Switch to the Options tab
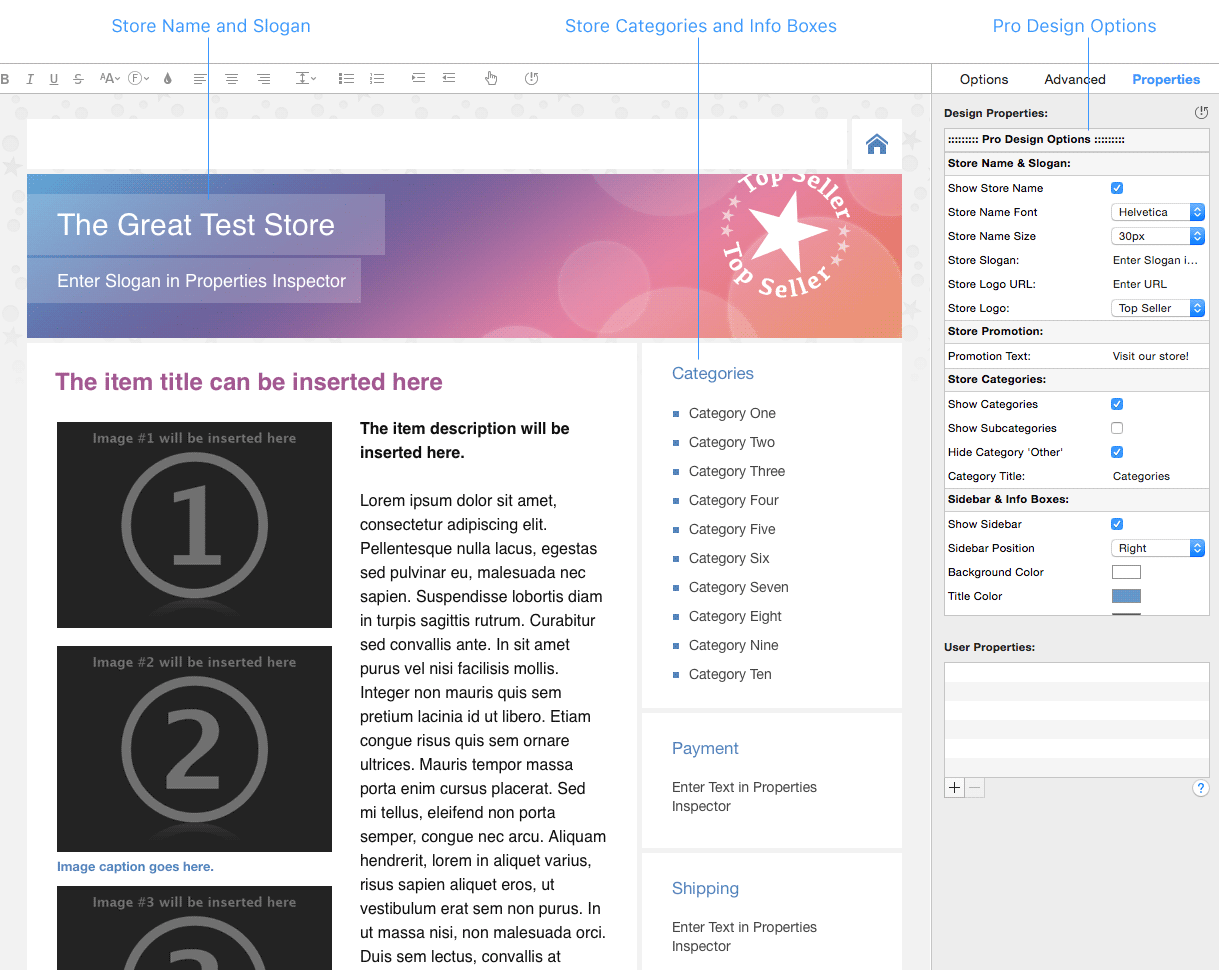The width and height of the screenshot is (1219, 970). click(984, 79)
